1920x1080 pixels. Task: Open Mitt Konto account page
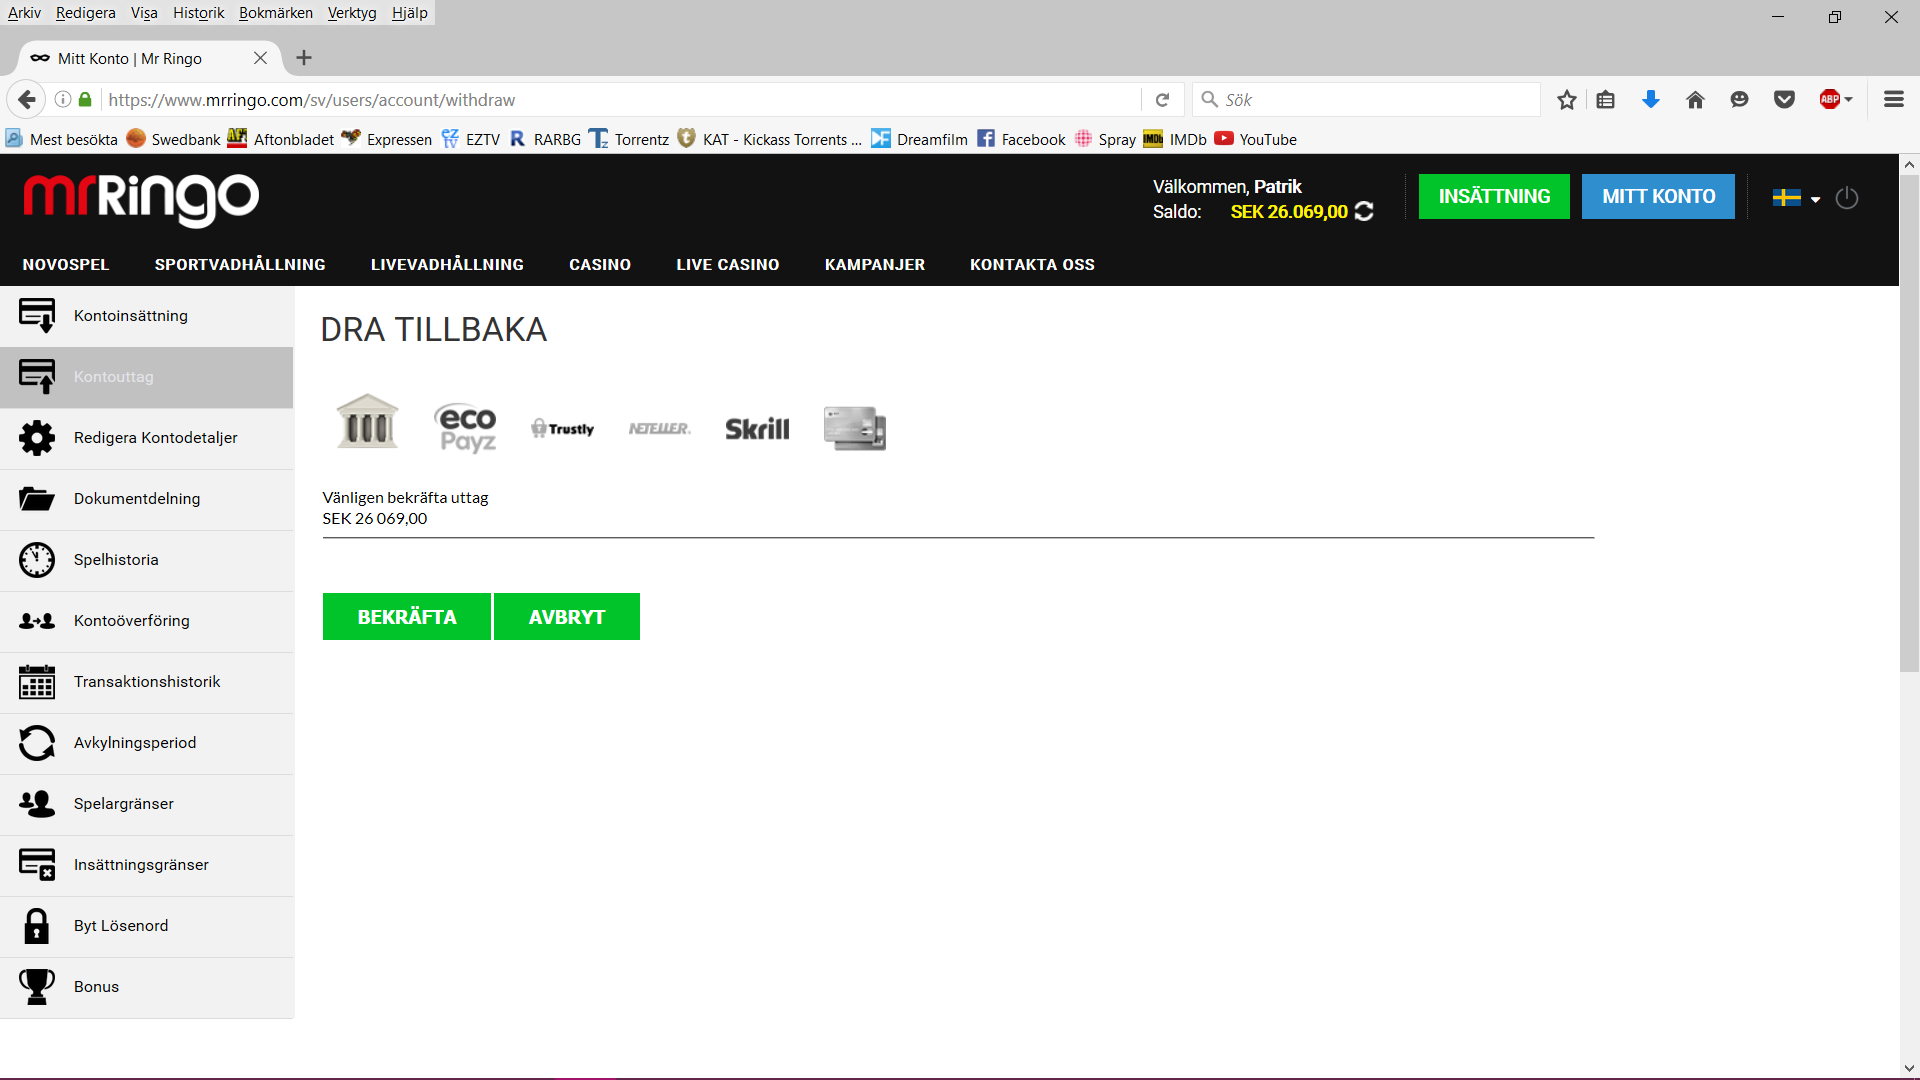tap(1658, 197)
